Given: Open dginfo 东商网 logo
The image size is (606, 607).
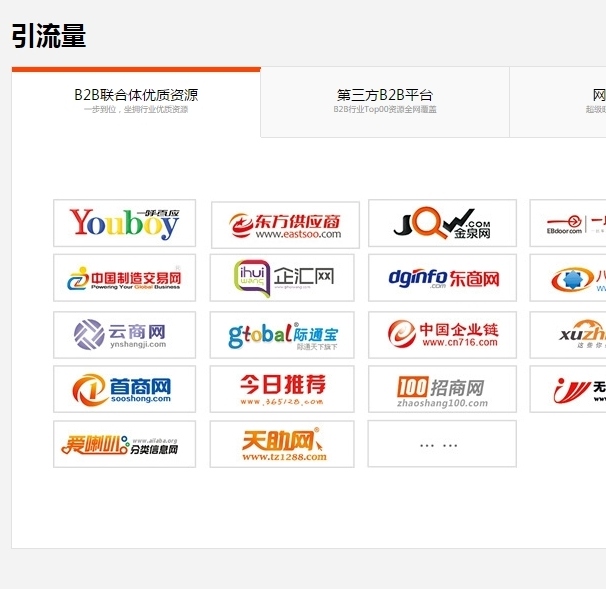Looking at the screenshot, I should (442, 278).
